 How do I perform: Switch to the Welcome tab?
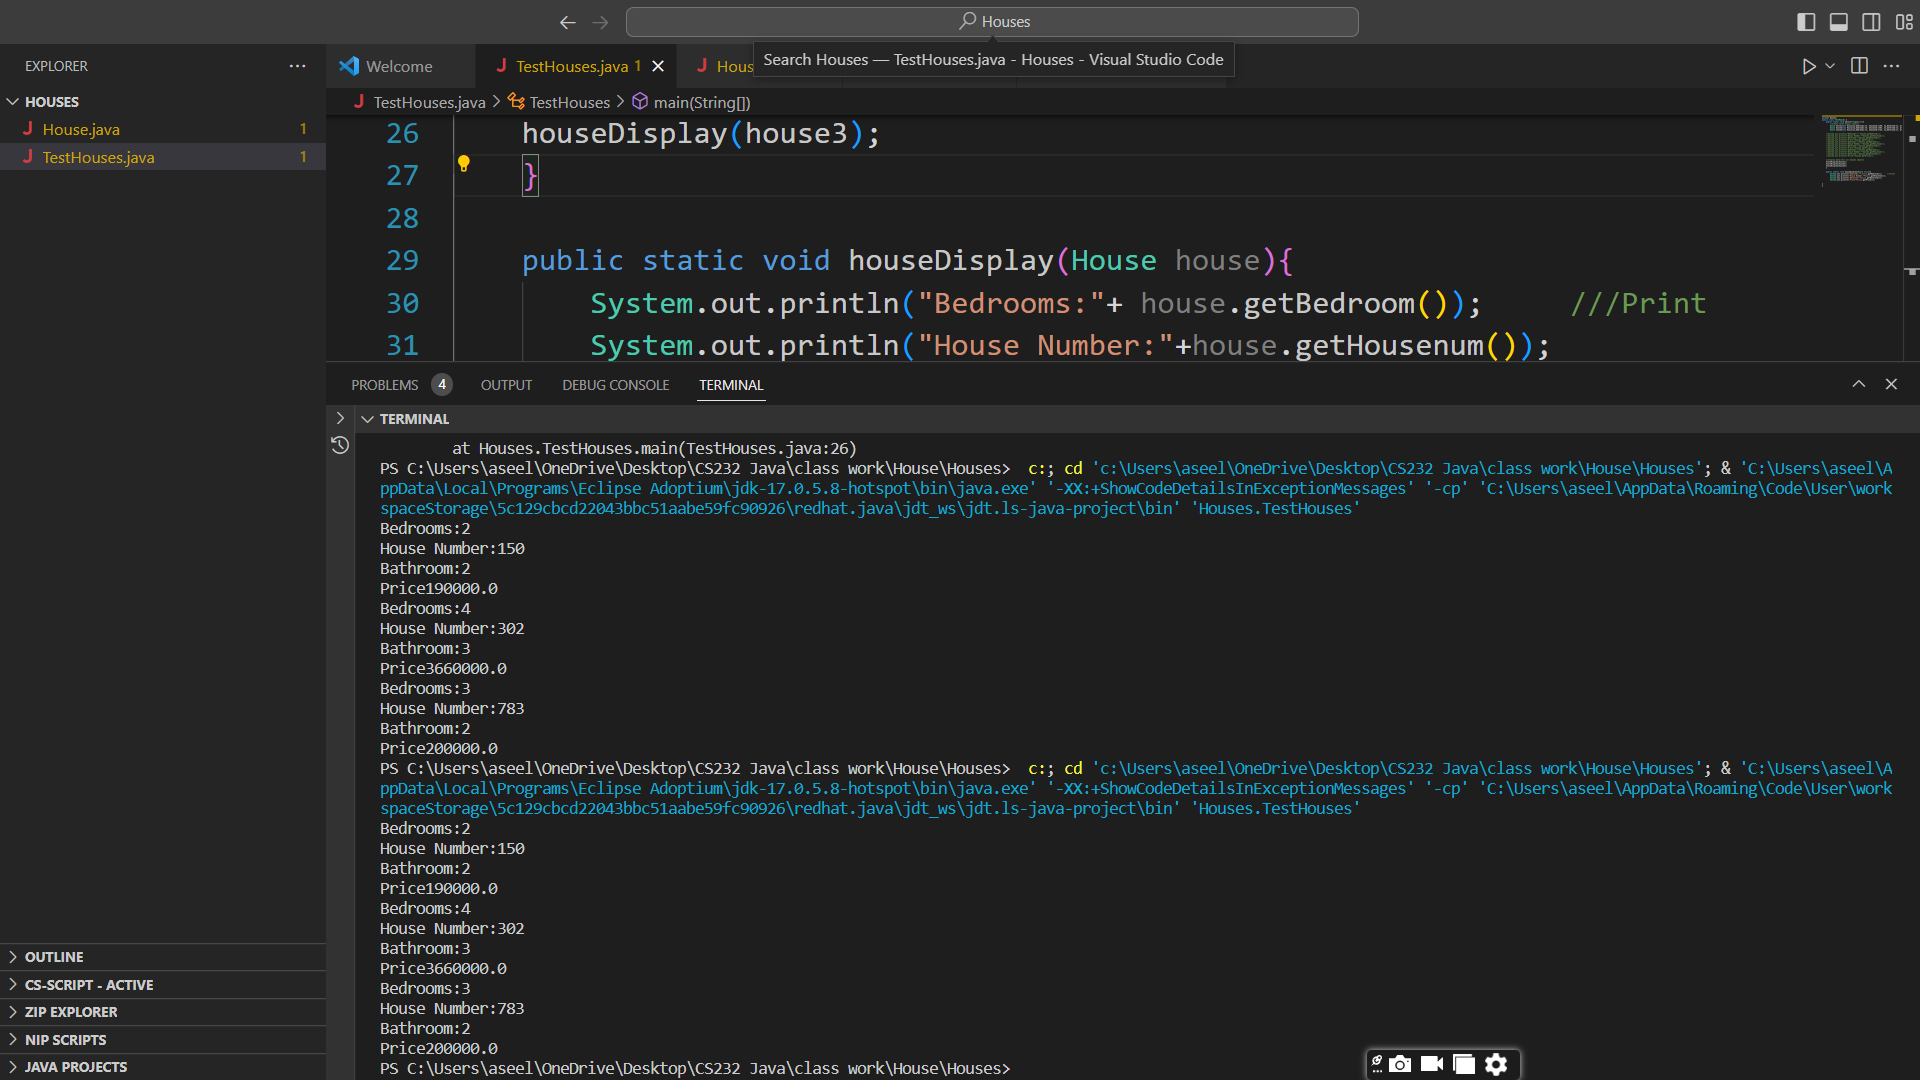[399, 66]
